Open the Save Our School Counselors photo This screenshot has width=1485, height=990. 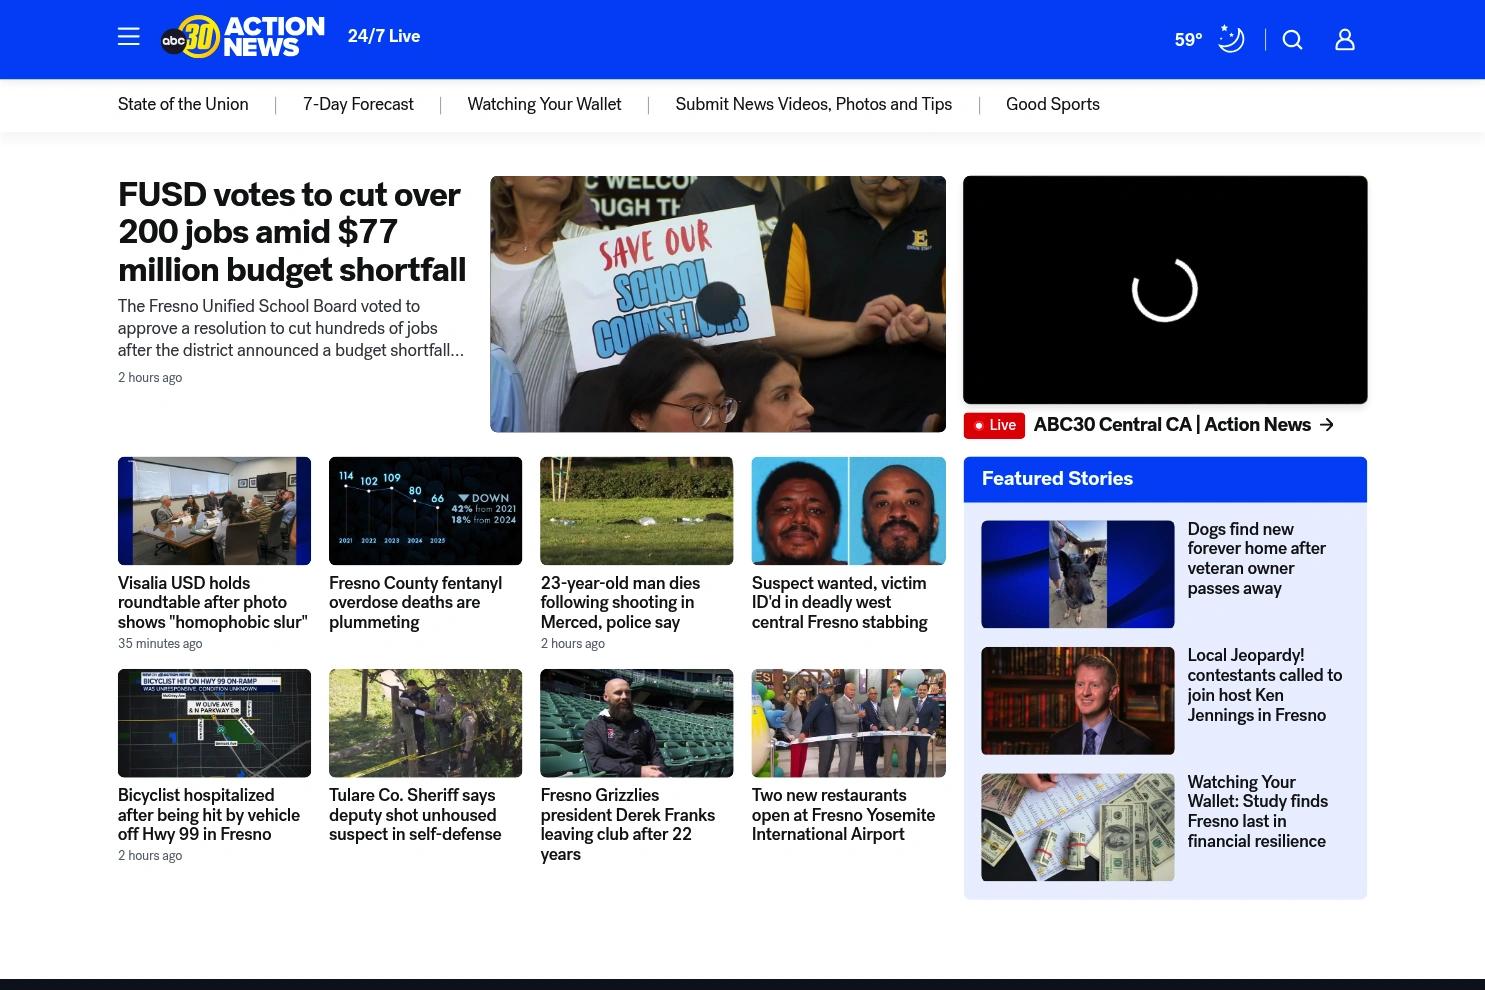click(718, 304)
